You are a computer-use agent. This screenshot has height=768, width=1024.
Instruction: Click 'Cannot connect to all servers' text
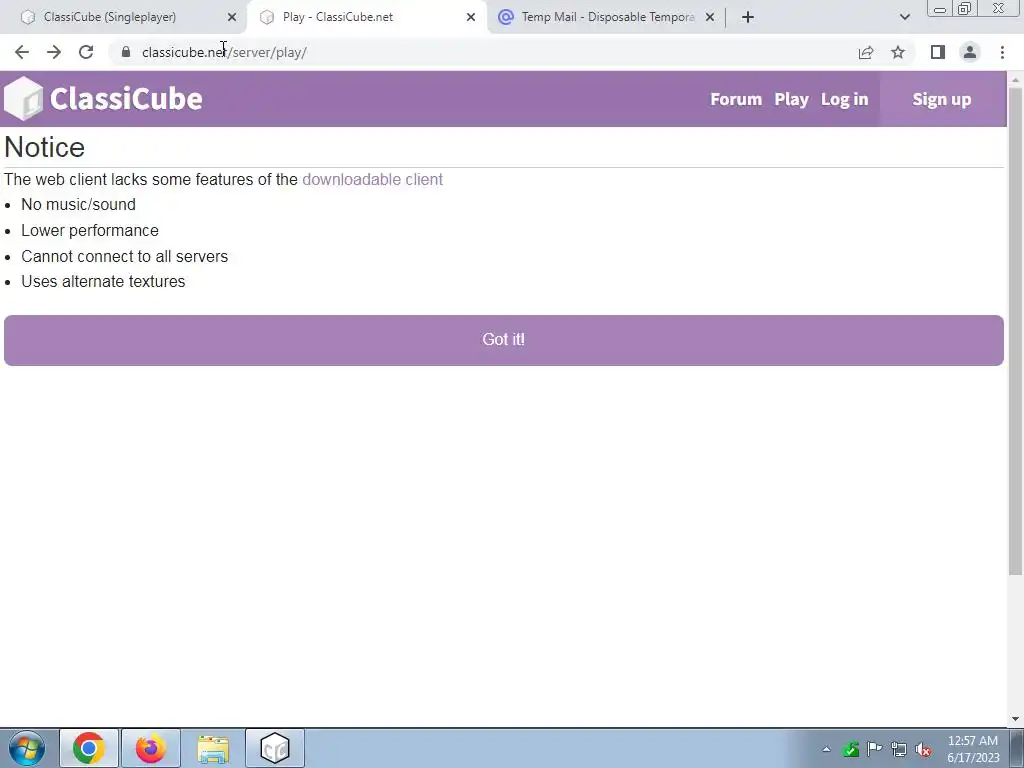pyautogui.click(x=125, y=257)
